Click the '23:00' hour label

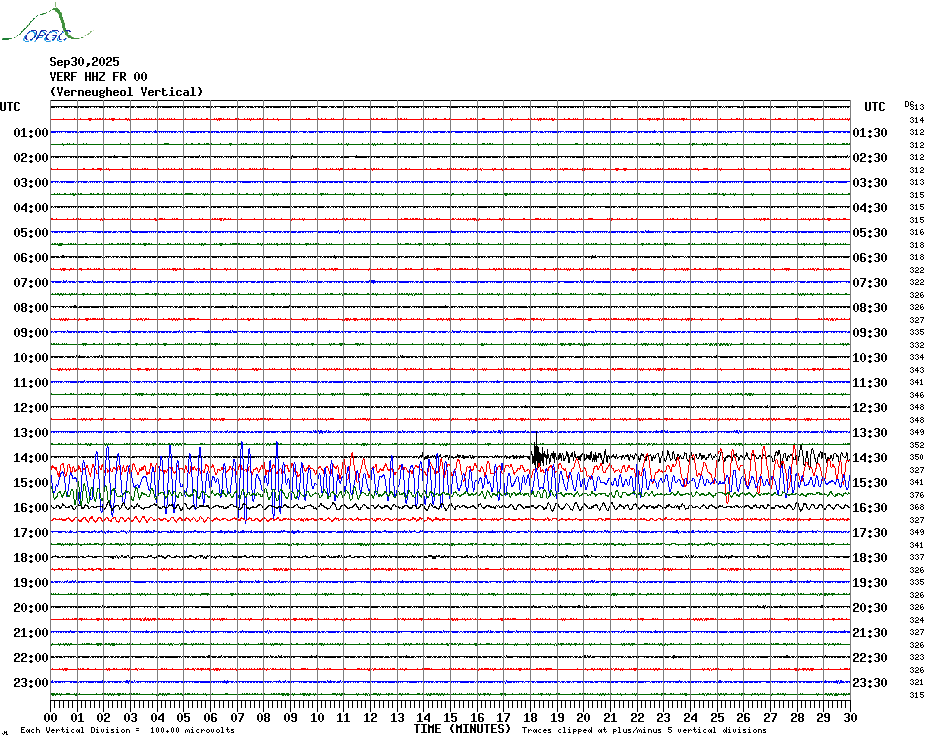tap(31, 682)
